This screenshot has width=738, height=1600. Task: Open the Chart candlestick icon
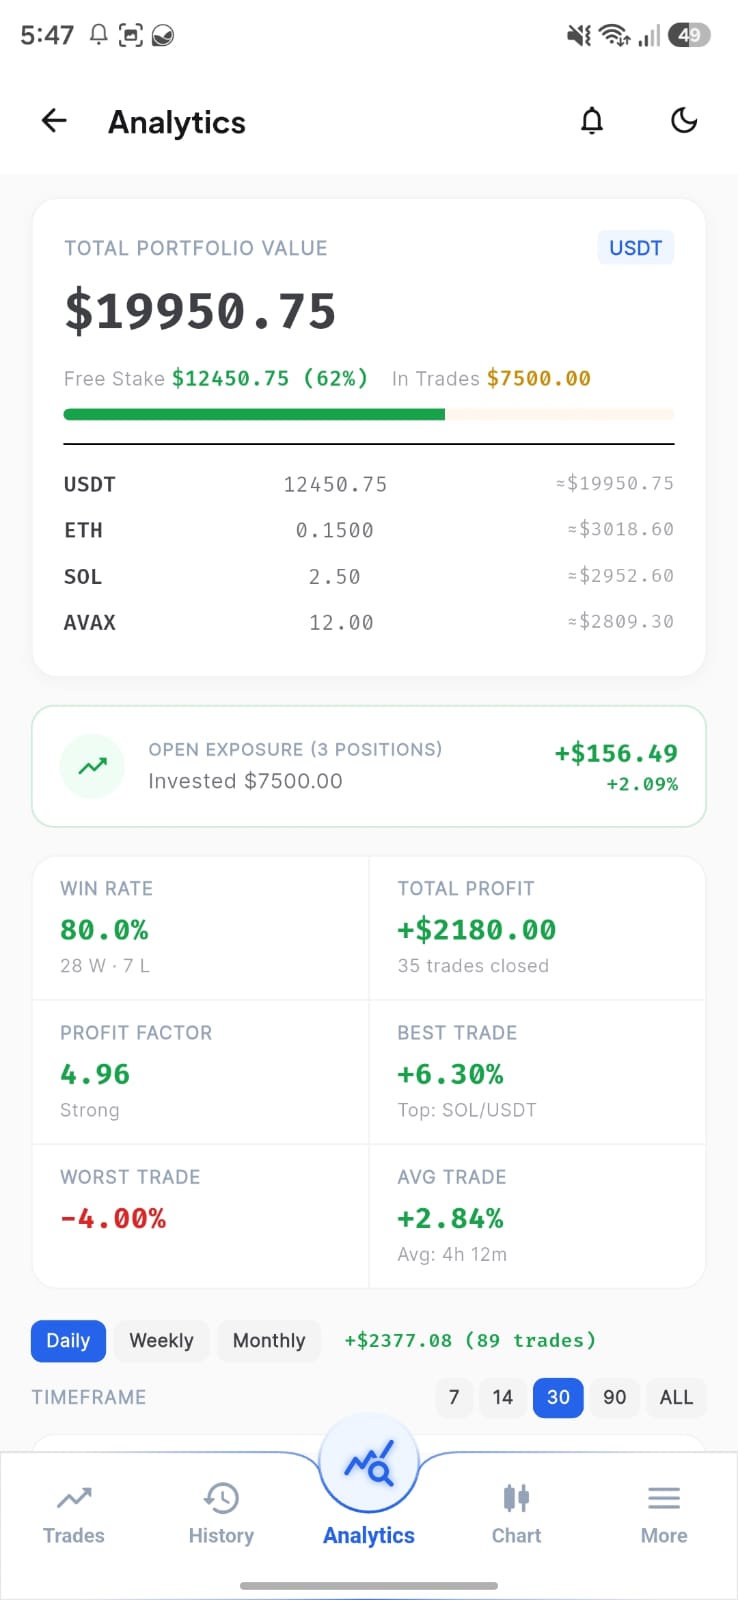[516, 1497]
